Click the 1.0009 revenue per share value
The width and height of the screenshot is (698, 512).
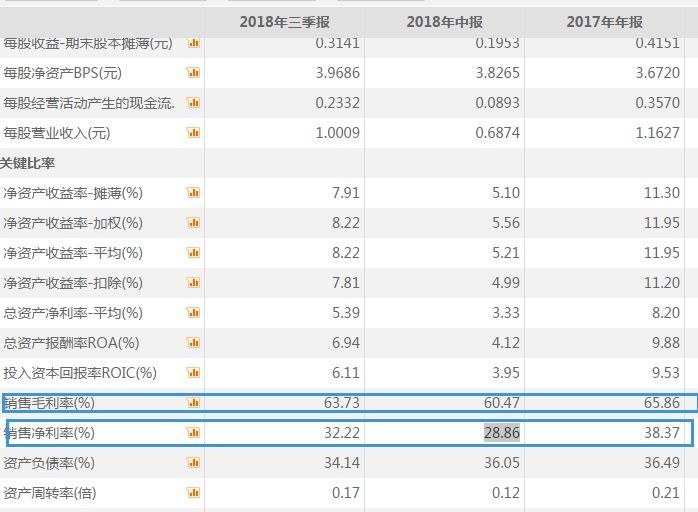(337, 133)
